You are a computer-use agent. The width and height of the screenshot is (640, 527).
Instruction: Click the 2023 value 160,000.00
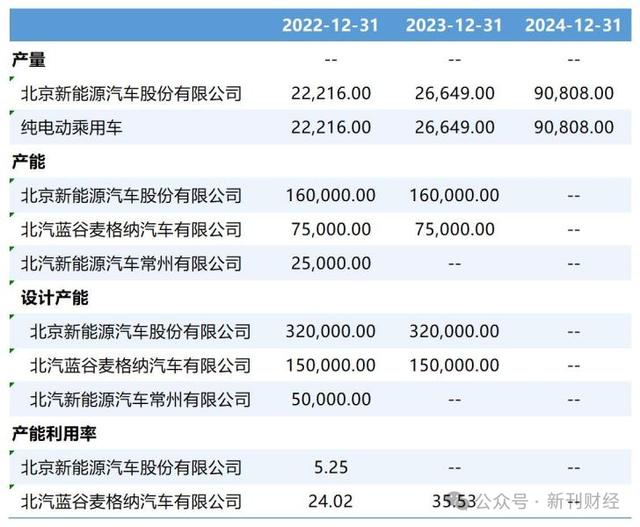pyautogui.click(x=454, y=196)
